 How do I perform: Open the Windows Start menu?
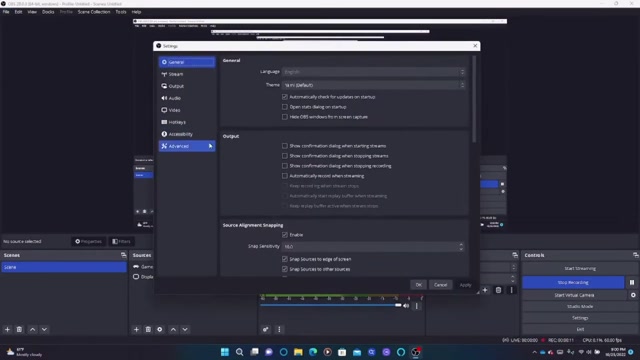pos(225,352)
